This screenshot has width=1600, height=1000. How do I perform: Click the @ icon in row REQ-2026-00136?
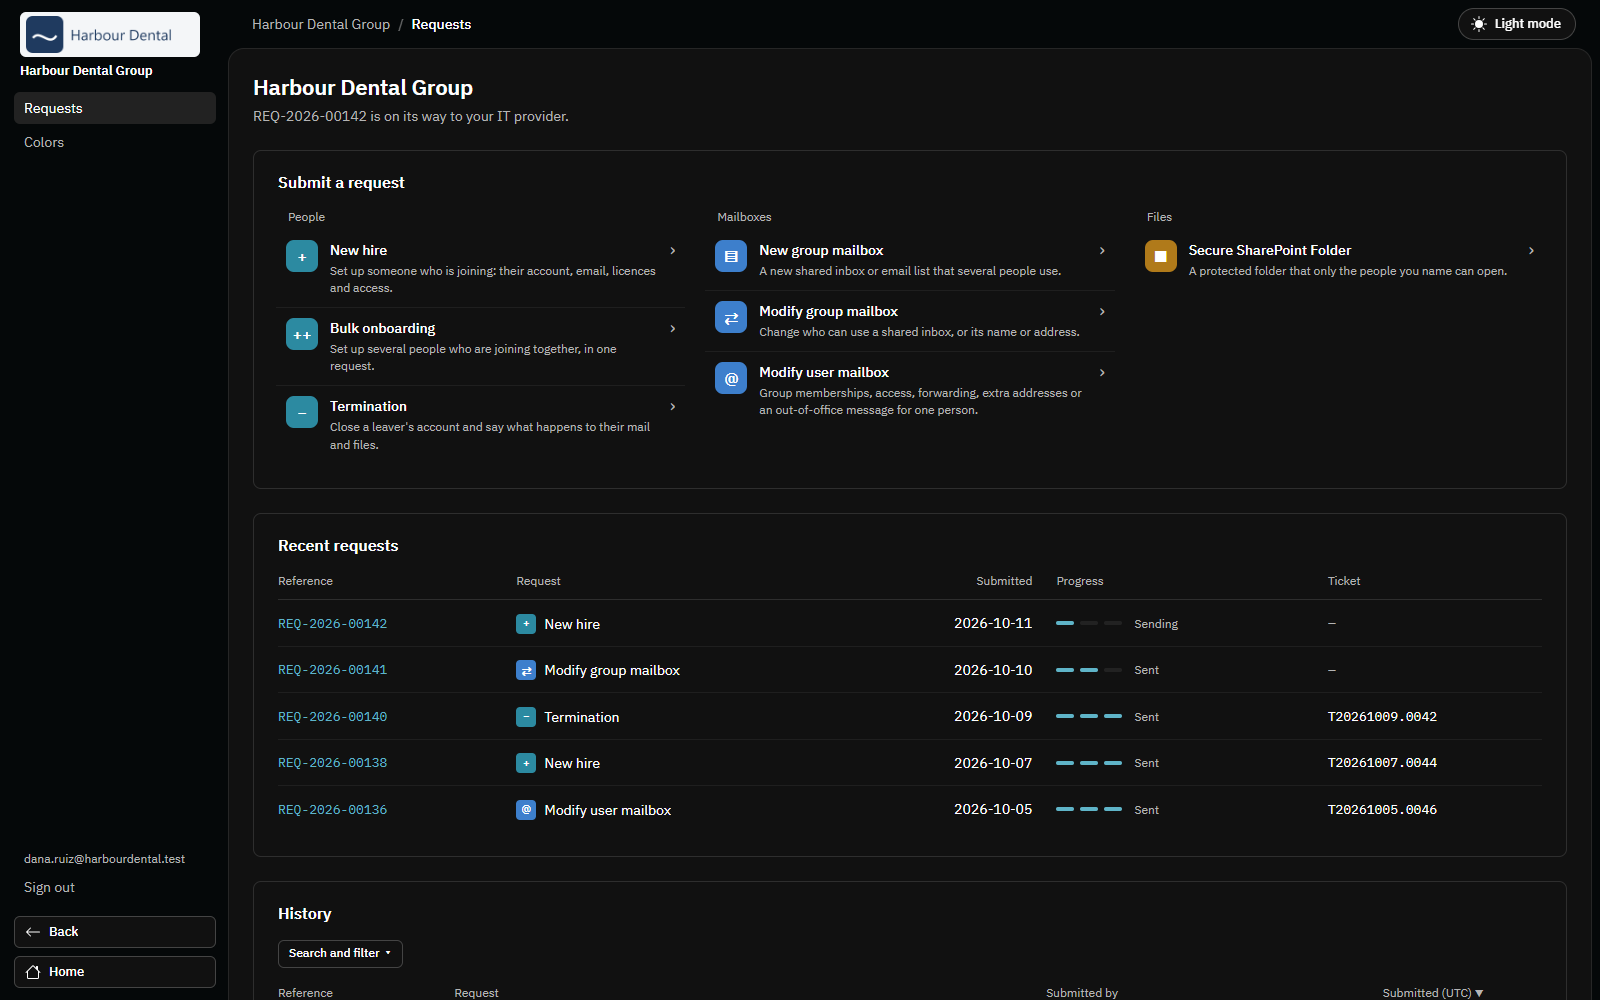[x=526, y=810]
